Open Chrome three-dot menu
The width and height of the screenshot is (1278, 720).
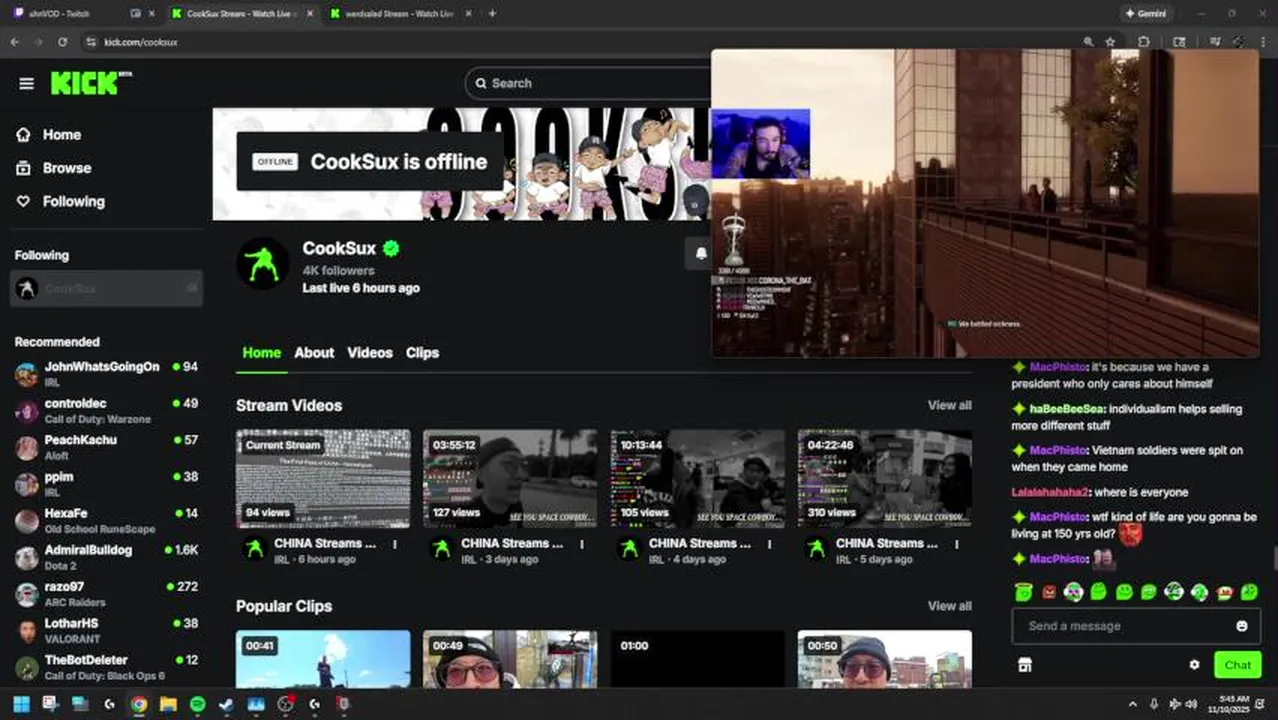[x=1266, y=42]
